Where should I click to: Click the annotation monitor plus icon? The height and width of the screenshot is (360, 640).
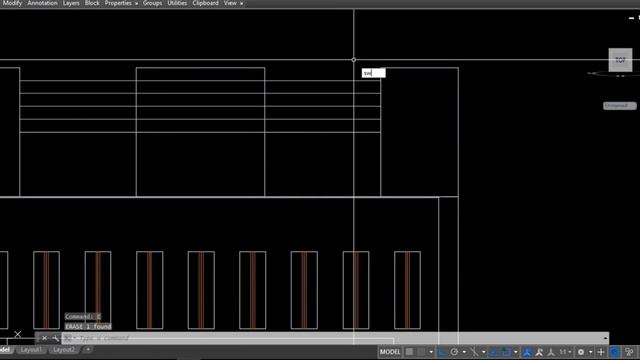point(601,351)
